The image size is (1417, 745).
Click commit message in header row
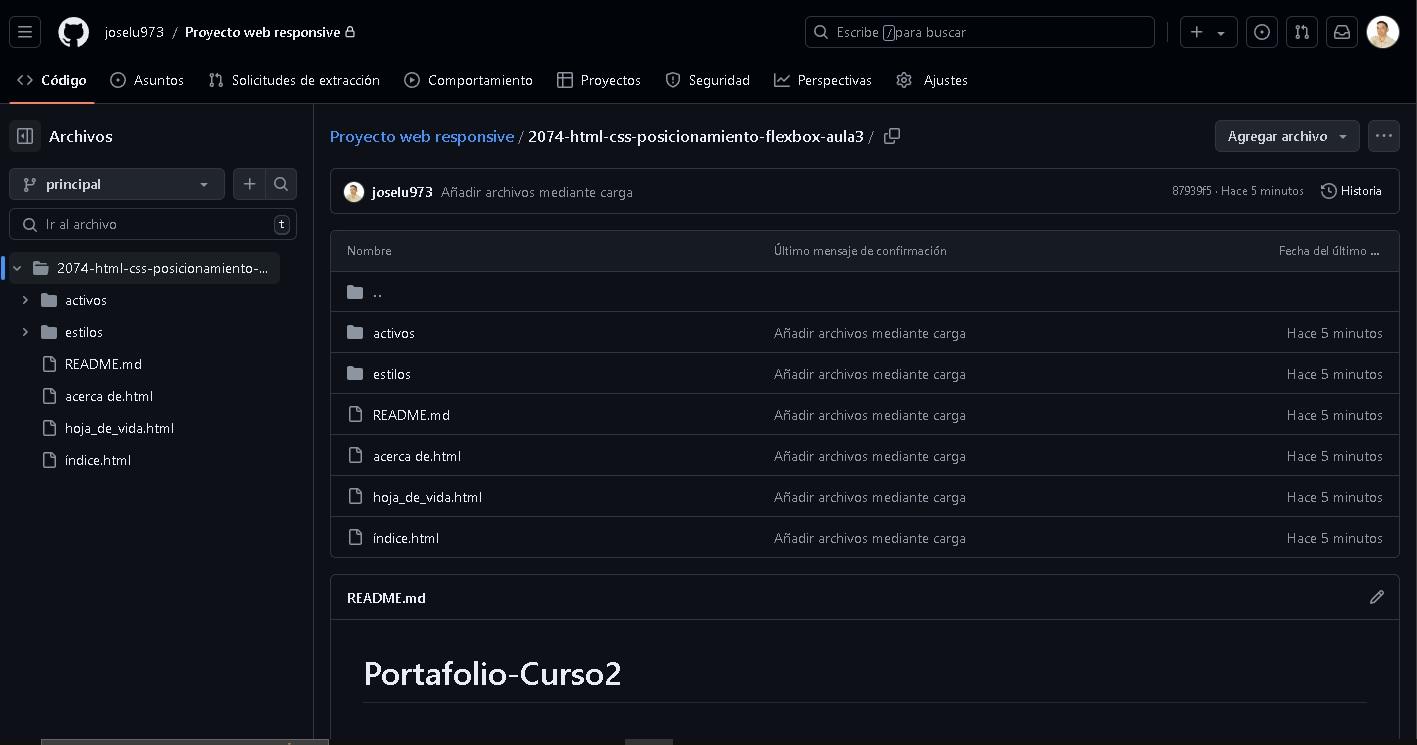537,192
